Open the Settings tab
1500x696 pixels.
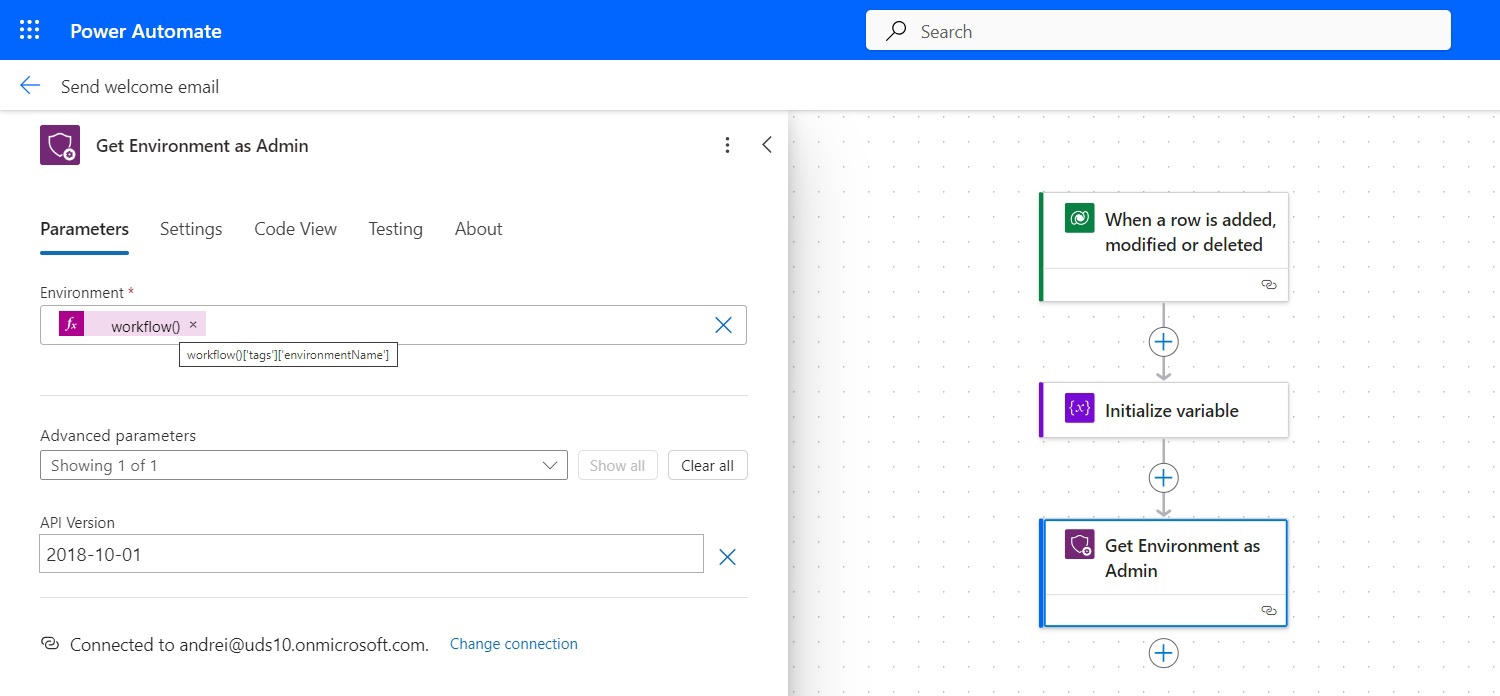point(191,229)
